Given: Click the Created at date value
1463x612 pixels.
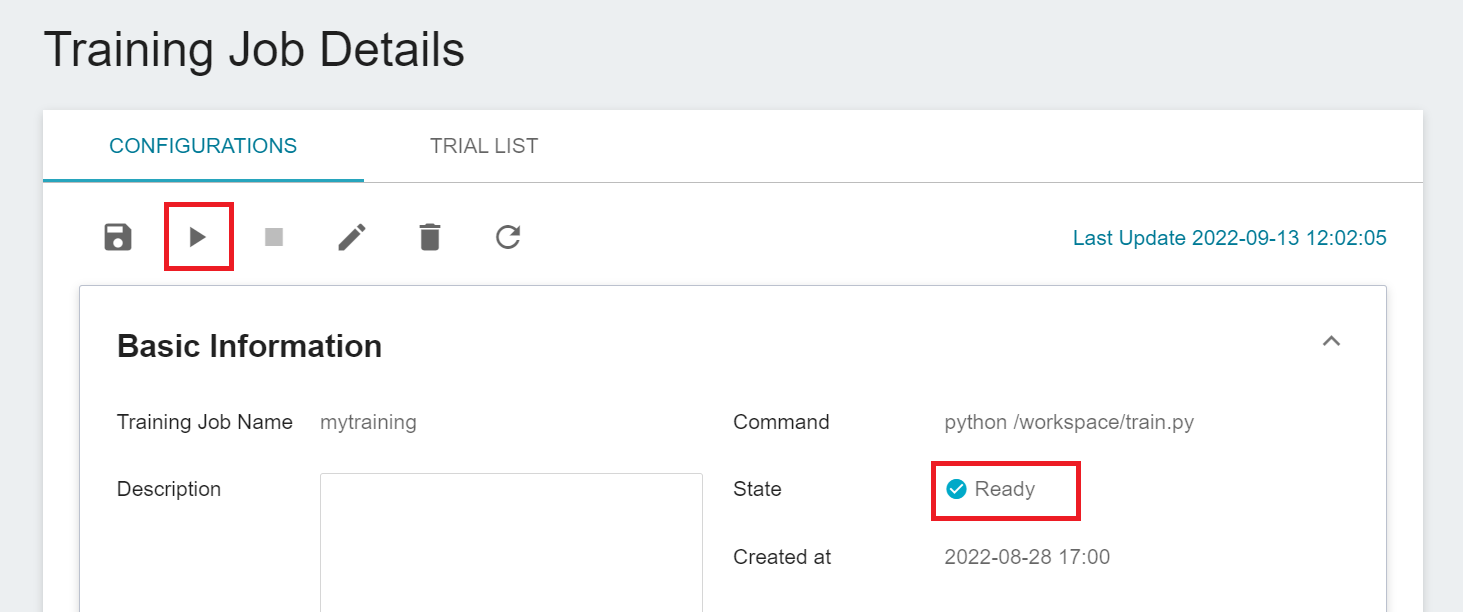Looking at the screenshot, I should click(1027, 557).
